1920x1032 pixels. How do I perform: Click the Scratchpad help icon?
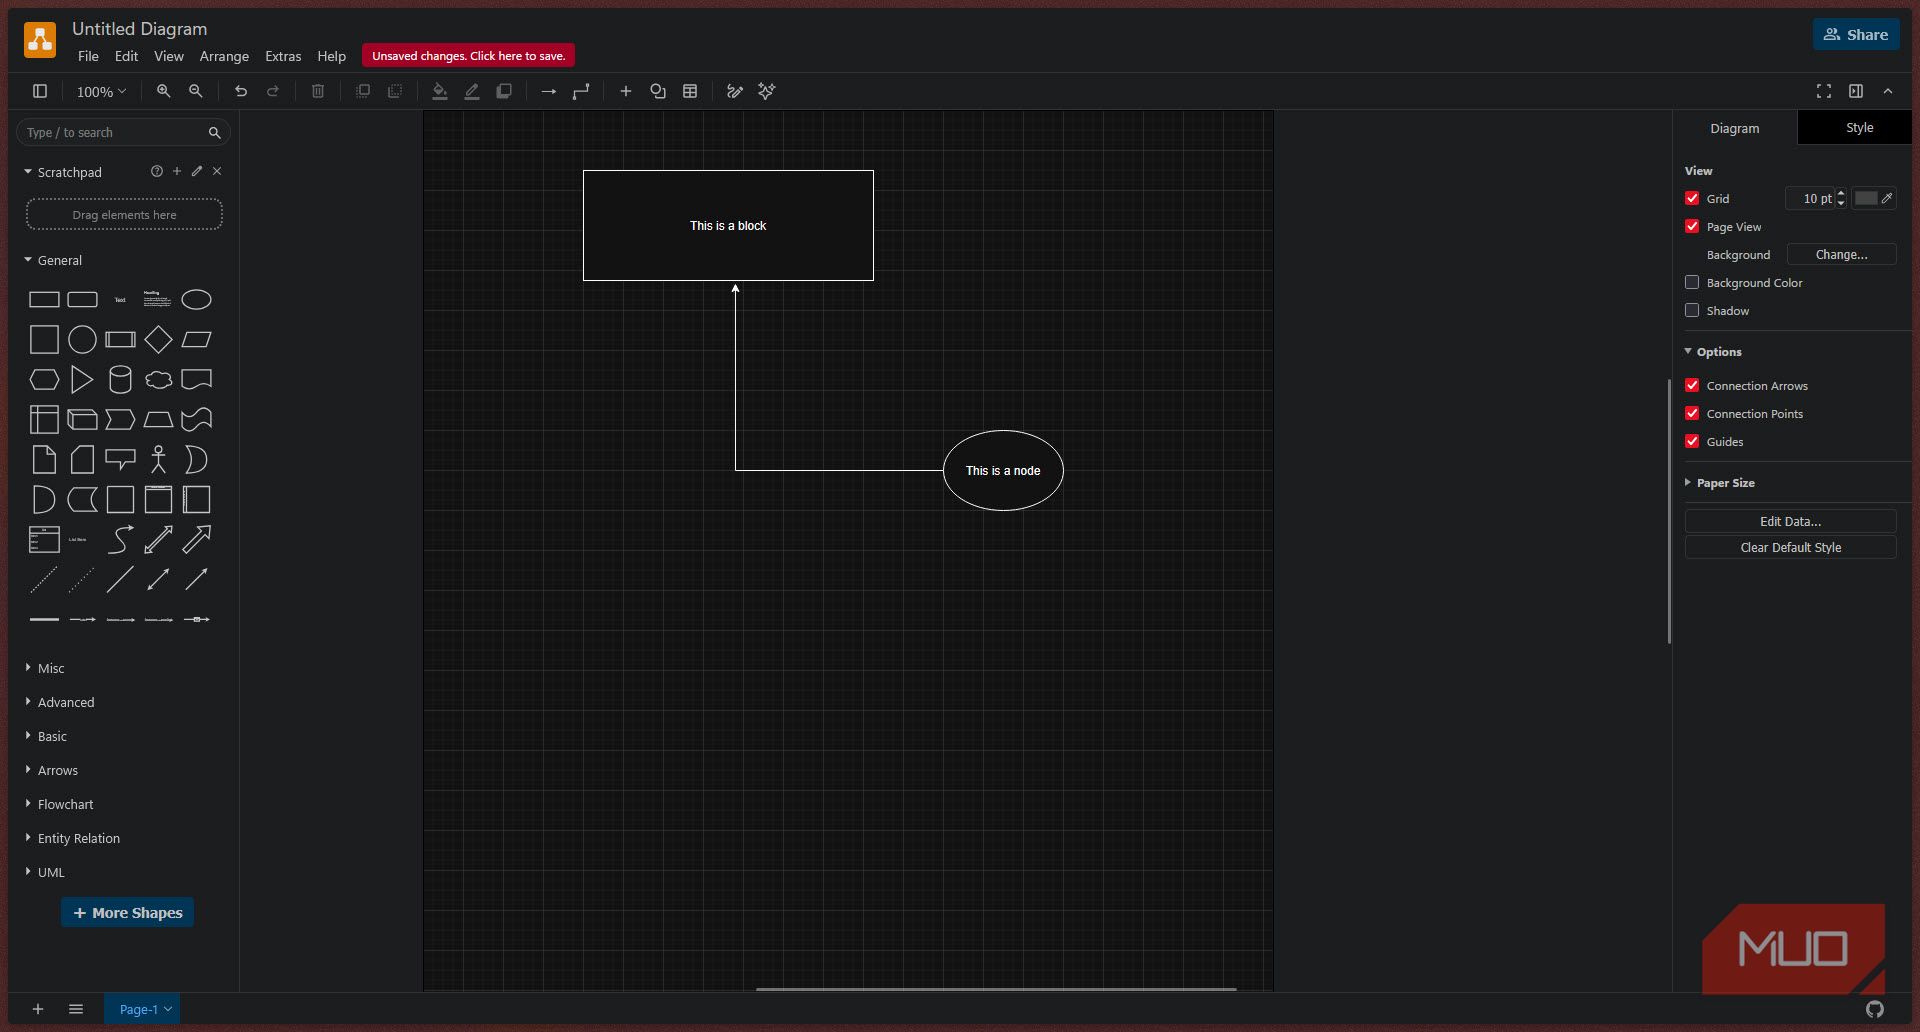157,171
